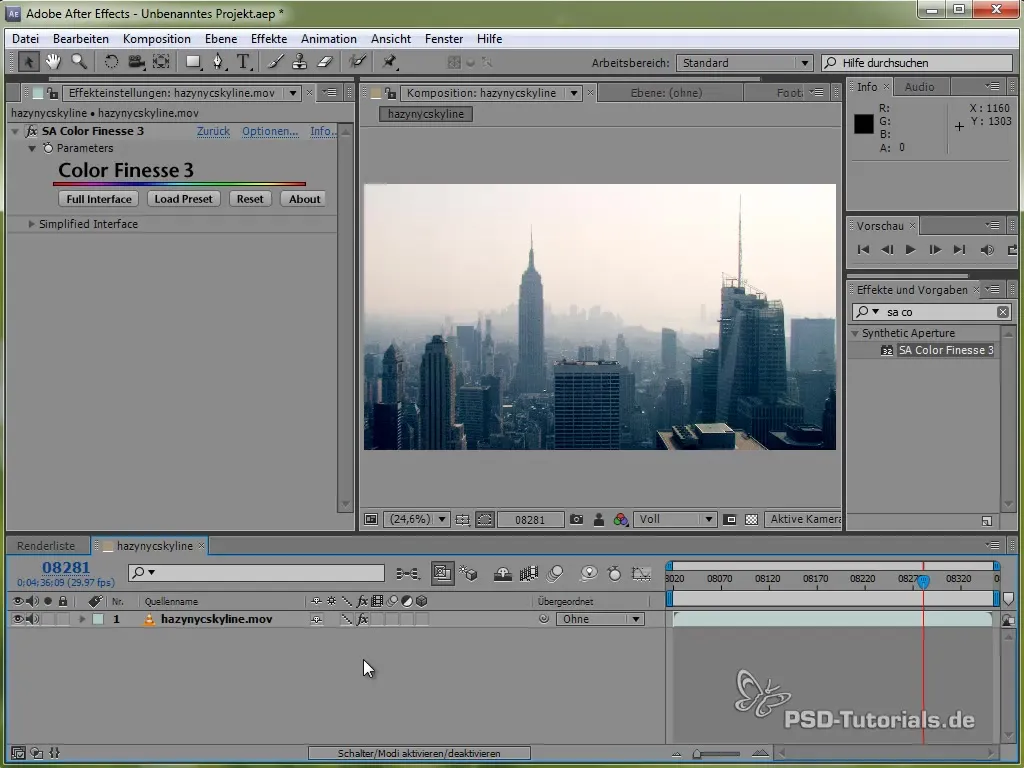This screenshot has width=1024, height=768.
Task: Toggle lock on Komposition viewer panel
Action: click(x=390, y=93)
